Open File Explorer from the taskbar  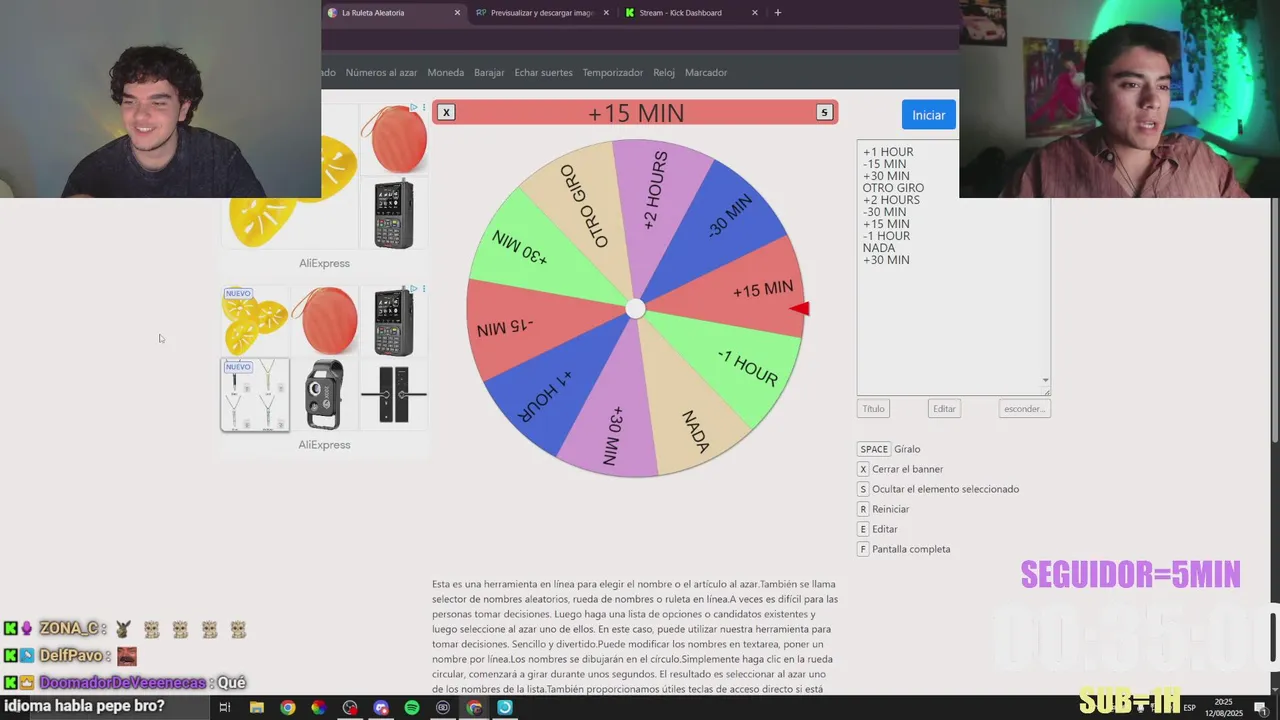[256, 707]
